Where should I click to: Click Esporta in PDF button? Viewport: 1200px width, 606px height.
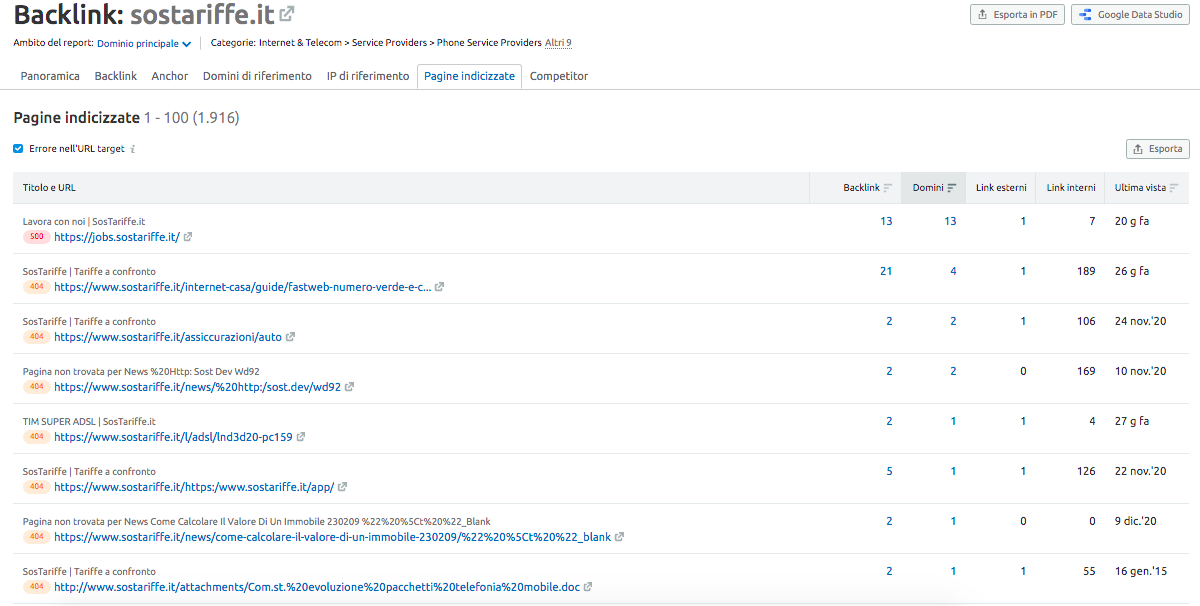1017,15
